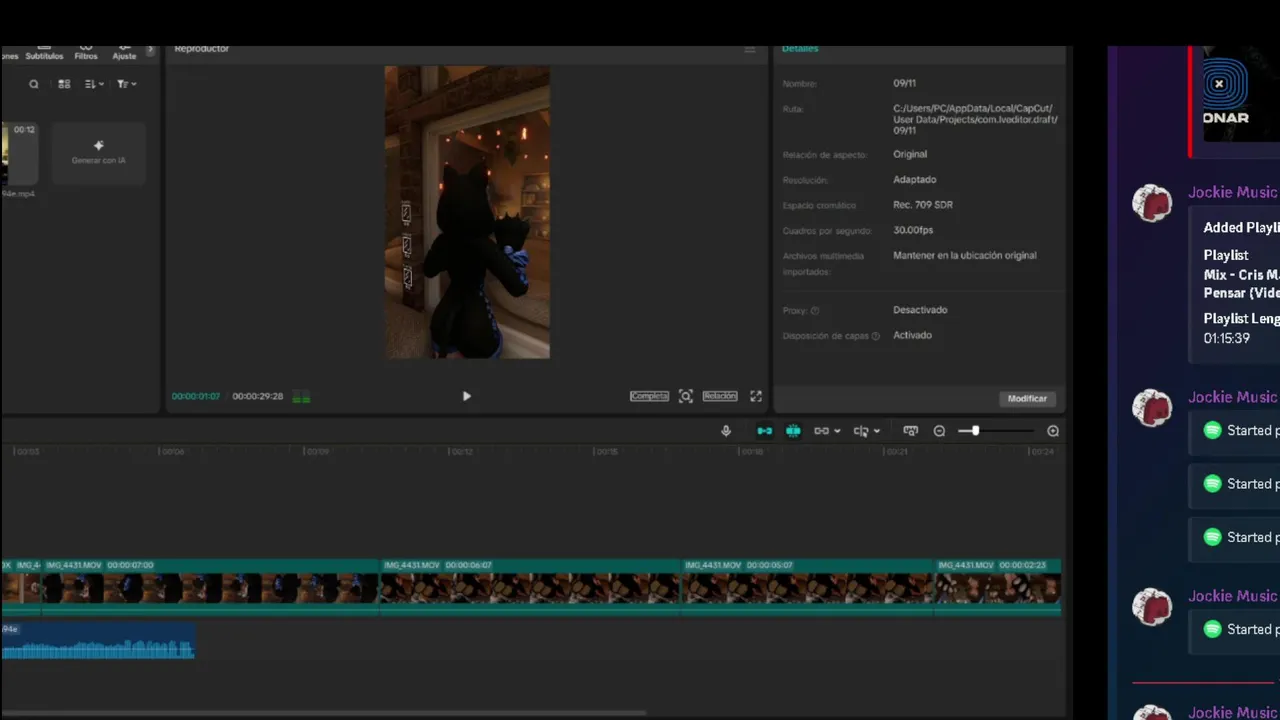Click the Modificar button in Detalles
This screenshot has width=1280, height=720.
pyautogui.click(x=1027, y=398)
